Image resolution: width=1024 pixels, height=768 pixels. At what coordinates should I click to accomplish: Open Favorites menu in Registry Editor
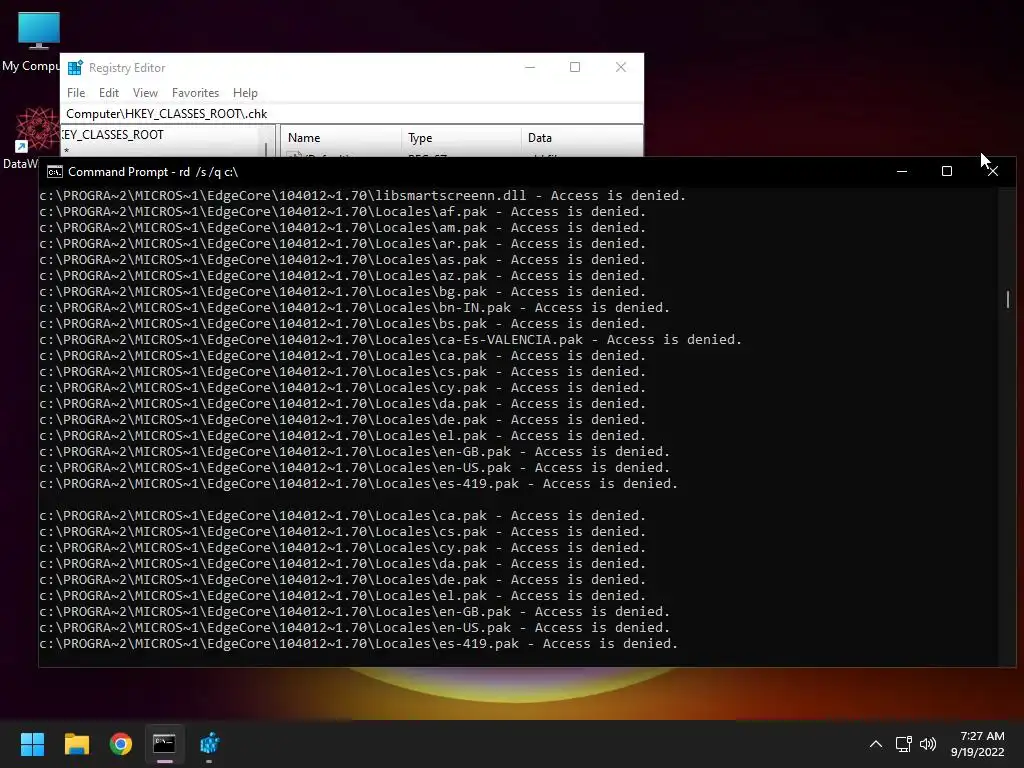tap(195, 93)
